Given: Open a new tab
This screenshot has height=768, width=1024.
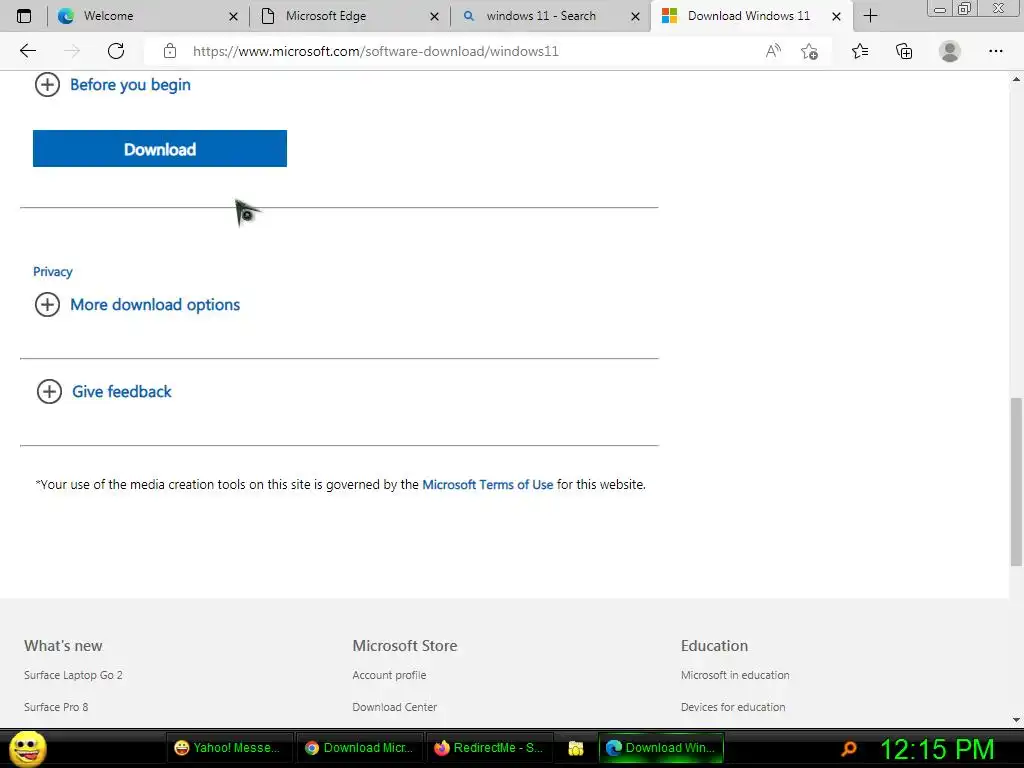Looking at the screenshot, I should 871,16.
